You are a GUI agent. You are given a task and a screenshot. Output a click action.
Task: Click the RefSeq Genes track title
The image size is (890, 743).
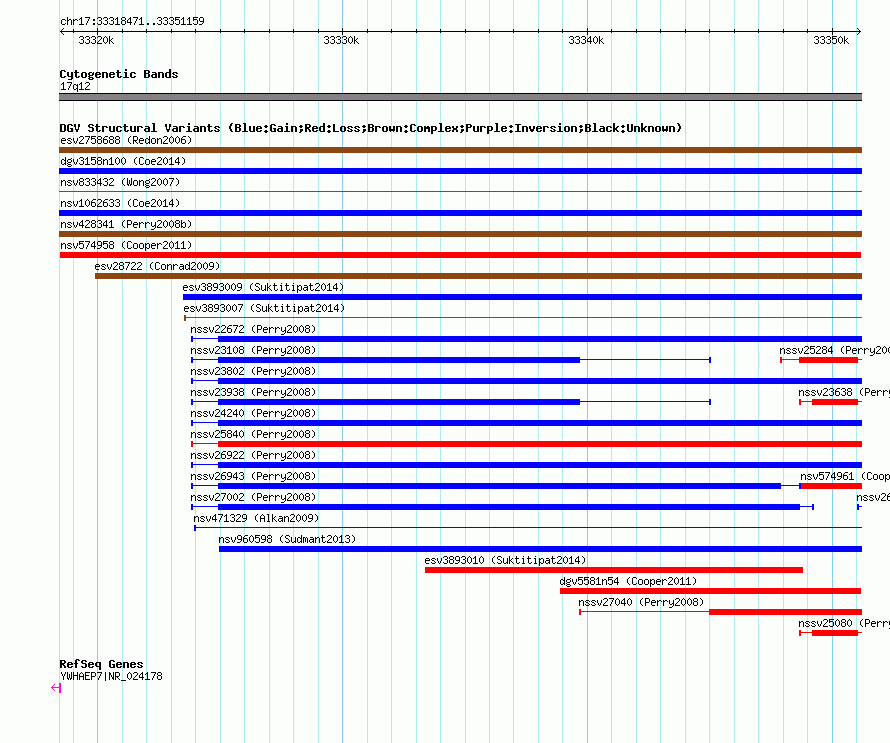pyautogui.click(x=102, y=664)
